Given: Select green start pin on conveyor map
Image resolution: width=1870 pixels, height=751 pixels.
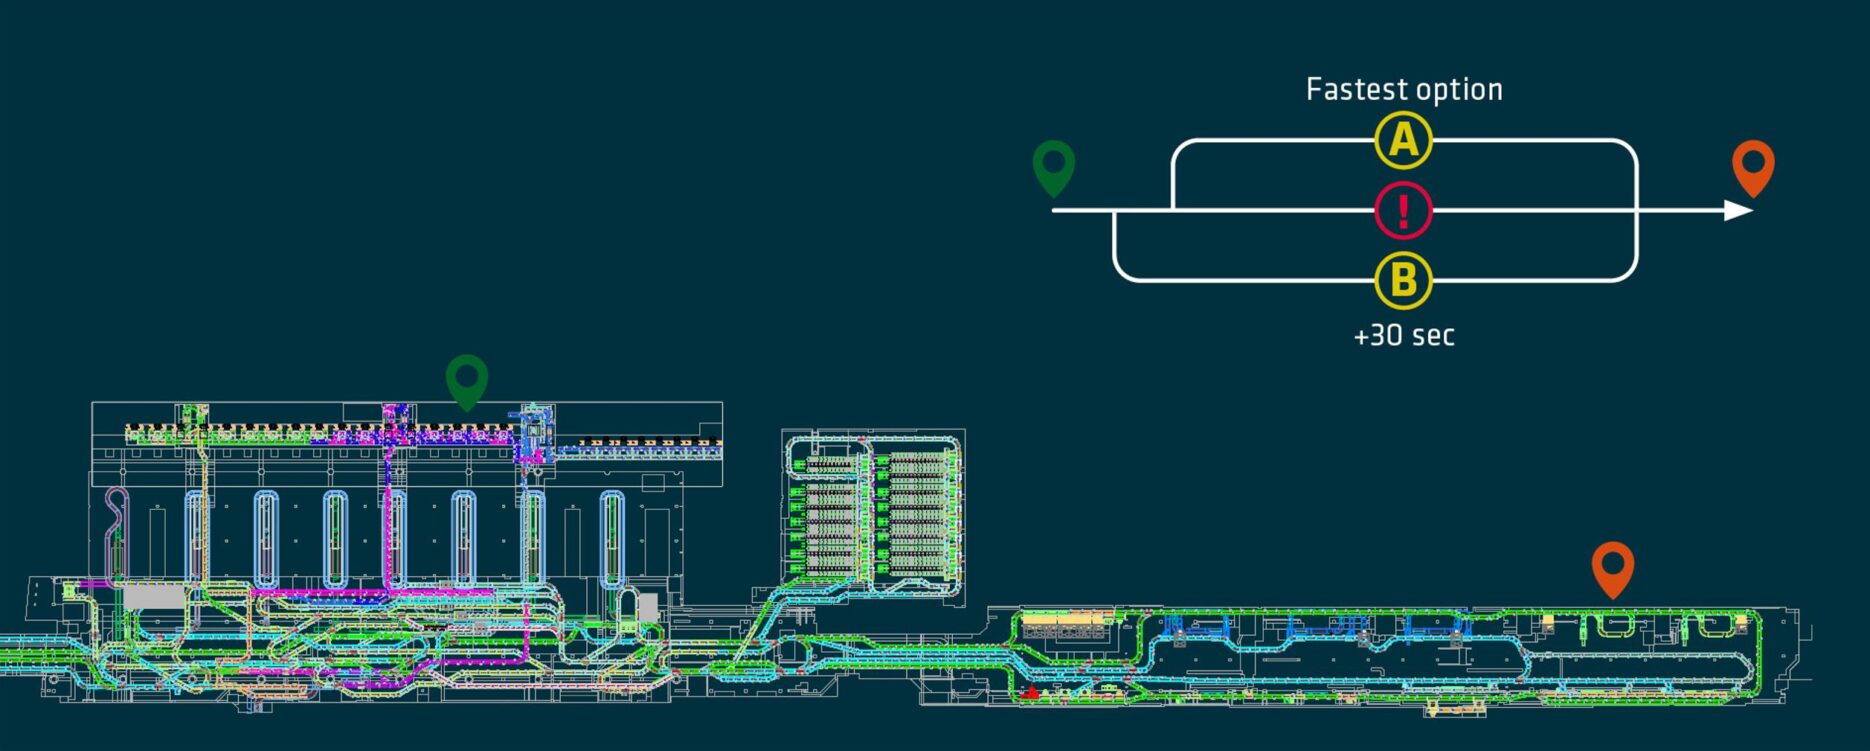Looking at the screenshot, I should pyautogui.click(x=466, y=379).
